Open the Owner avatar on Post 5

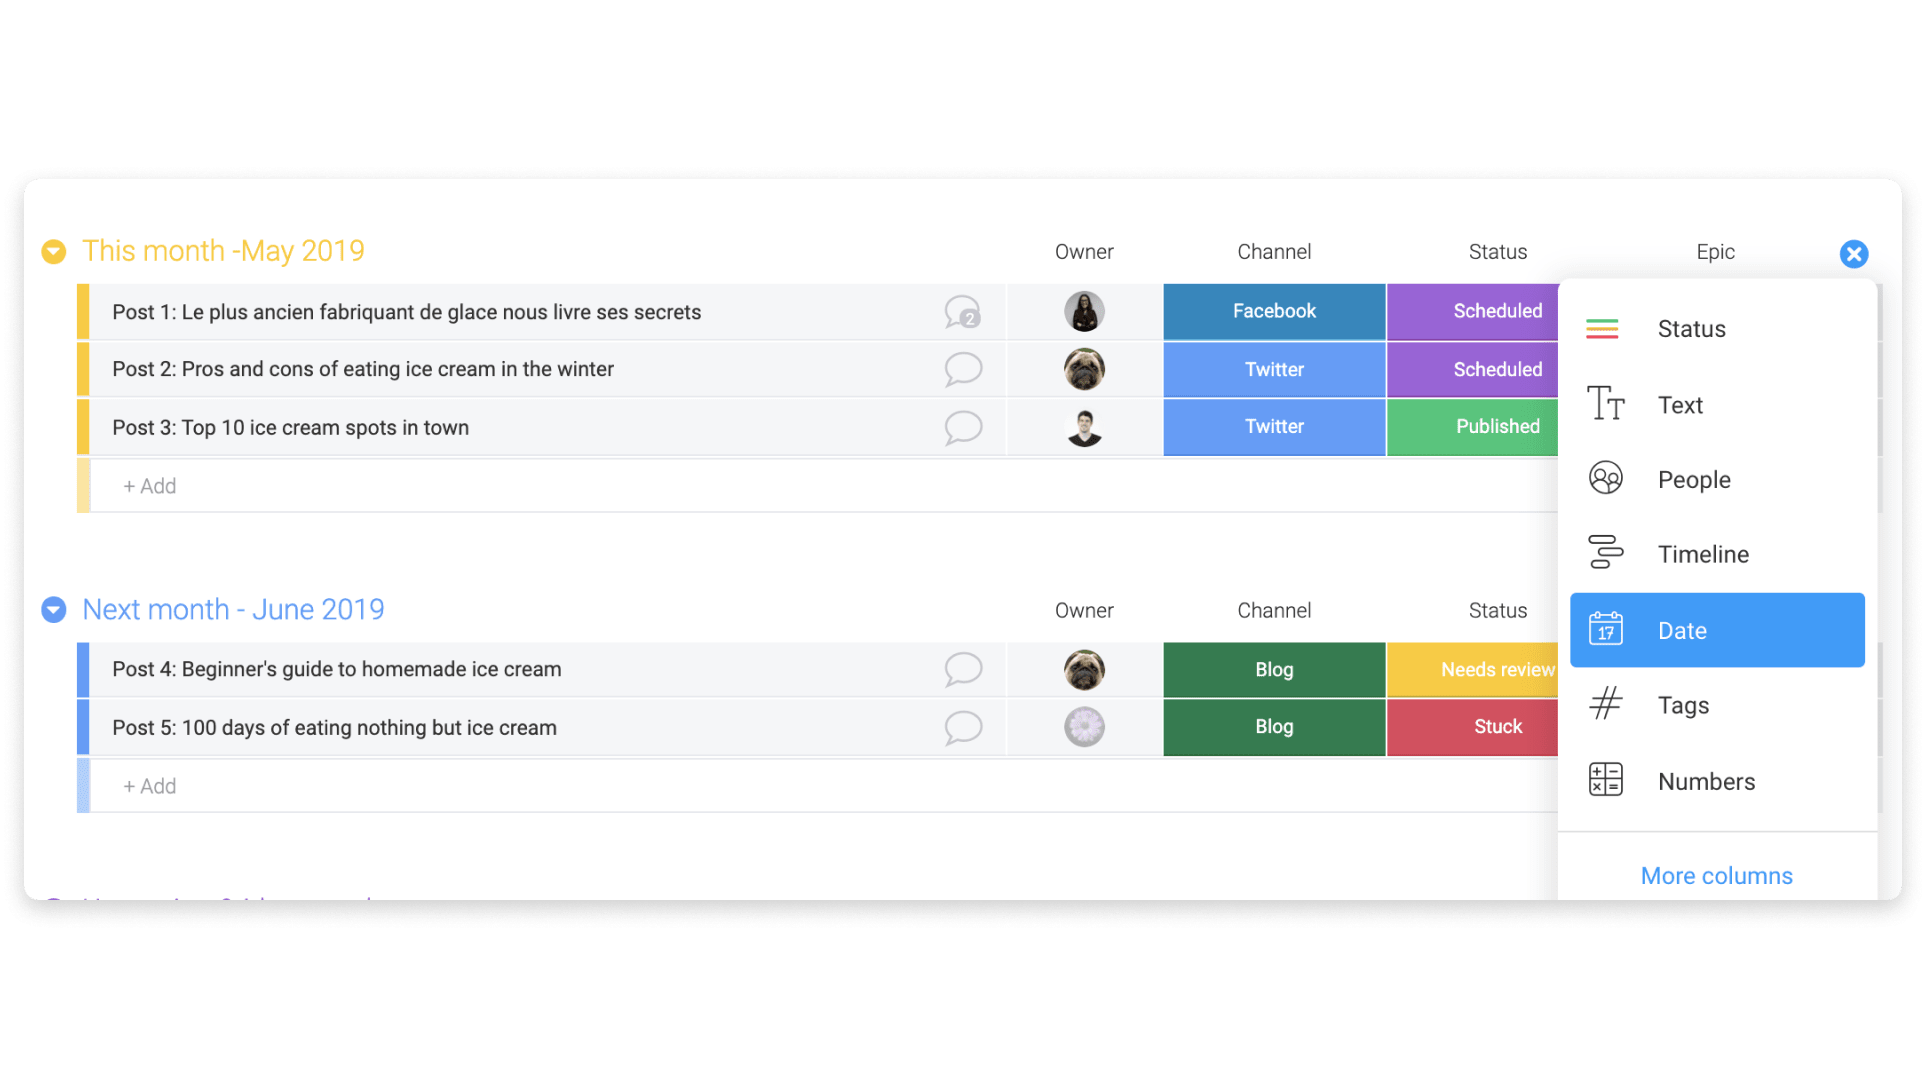click(1084, 727)
